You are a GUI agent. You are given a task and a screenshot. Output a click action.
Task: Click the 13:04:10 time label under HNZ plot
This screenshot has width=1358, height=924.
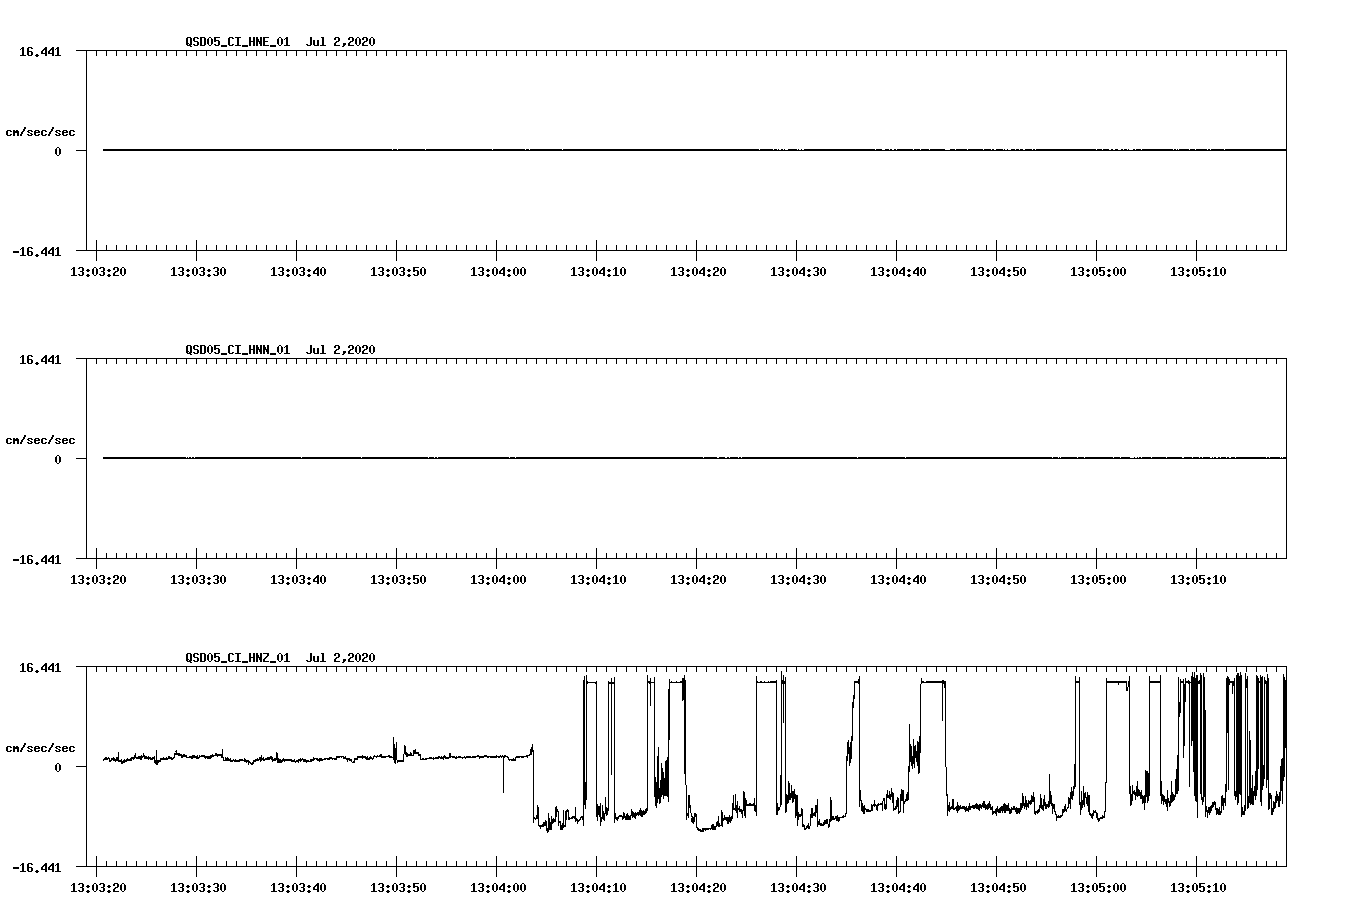coord(598,888)
